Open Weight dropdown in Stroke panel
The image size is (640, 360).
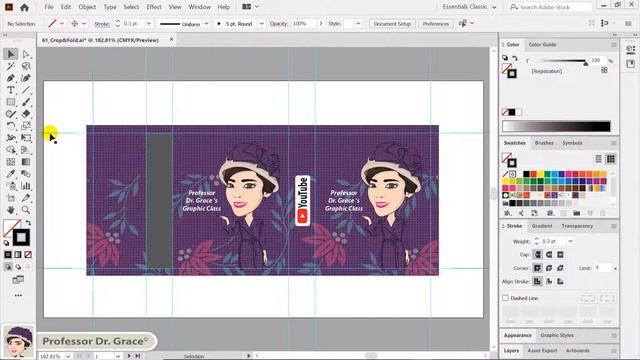570,241
